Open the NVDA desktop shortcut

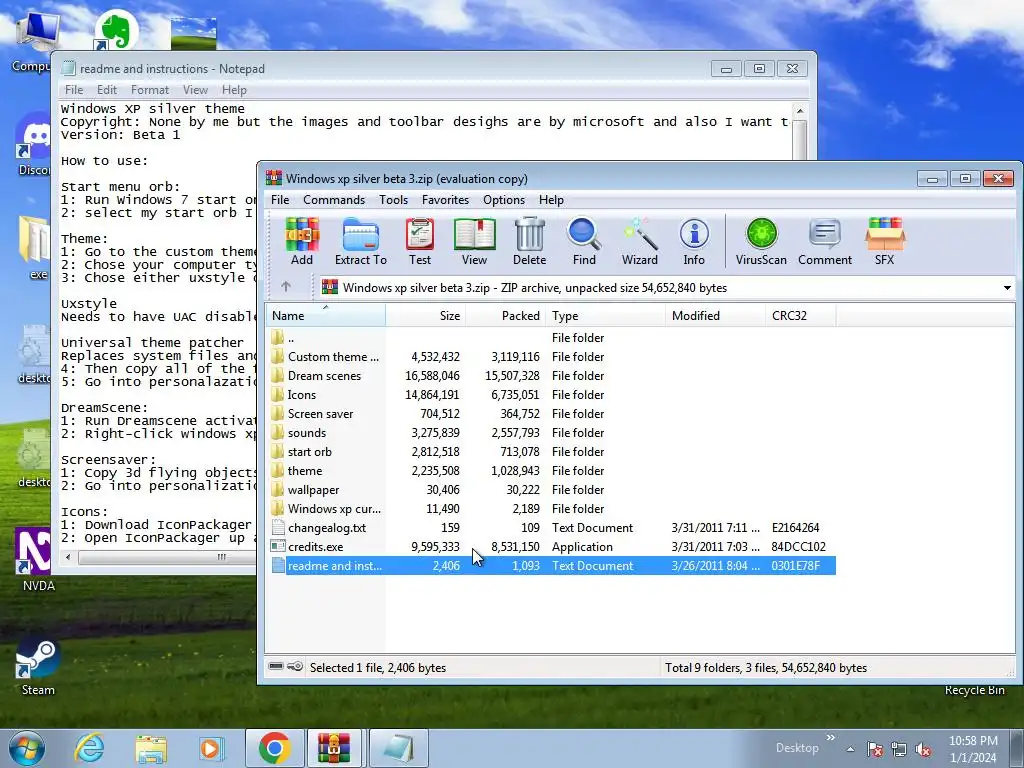click(36, 560)
